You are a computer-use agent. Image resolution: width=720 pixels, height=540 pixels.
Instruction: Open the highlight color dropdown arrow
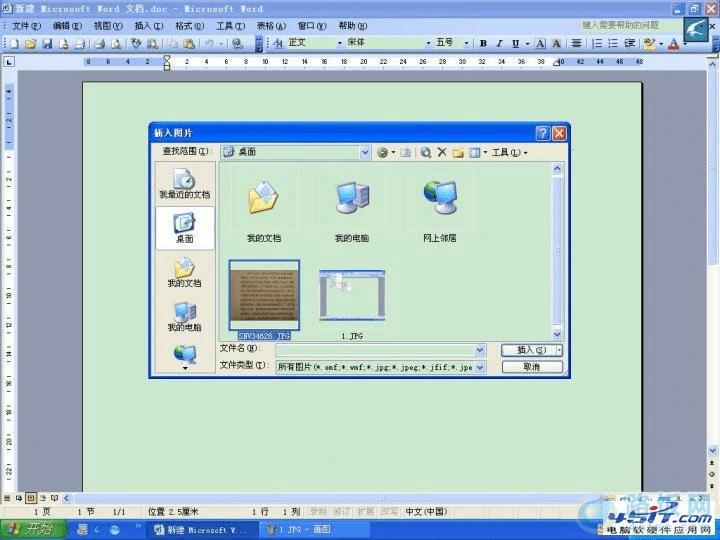(661, 44)
